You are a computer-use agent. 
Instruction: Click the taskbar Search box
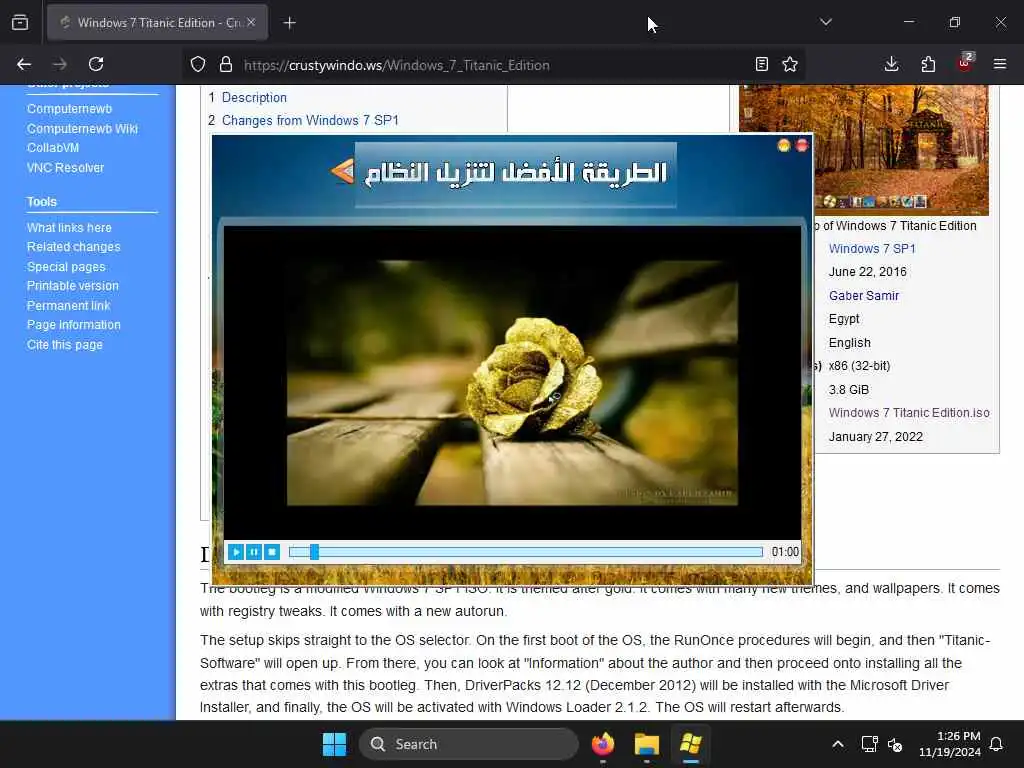(468, 744)
